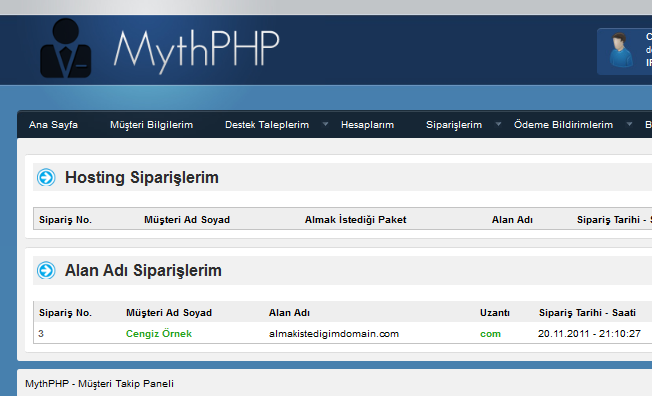Click Sipariş Tarihi - Saati domain table header

(x=588, y=313)
